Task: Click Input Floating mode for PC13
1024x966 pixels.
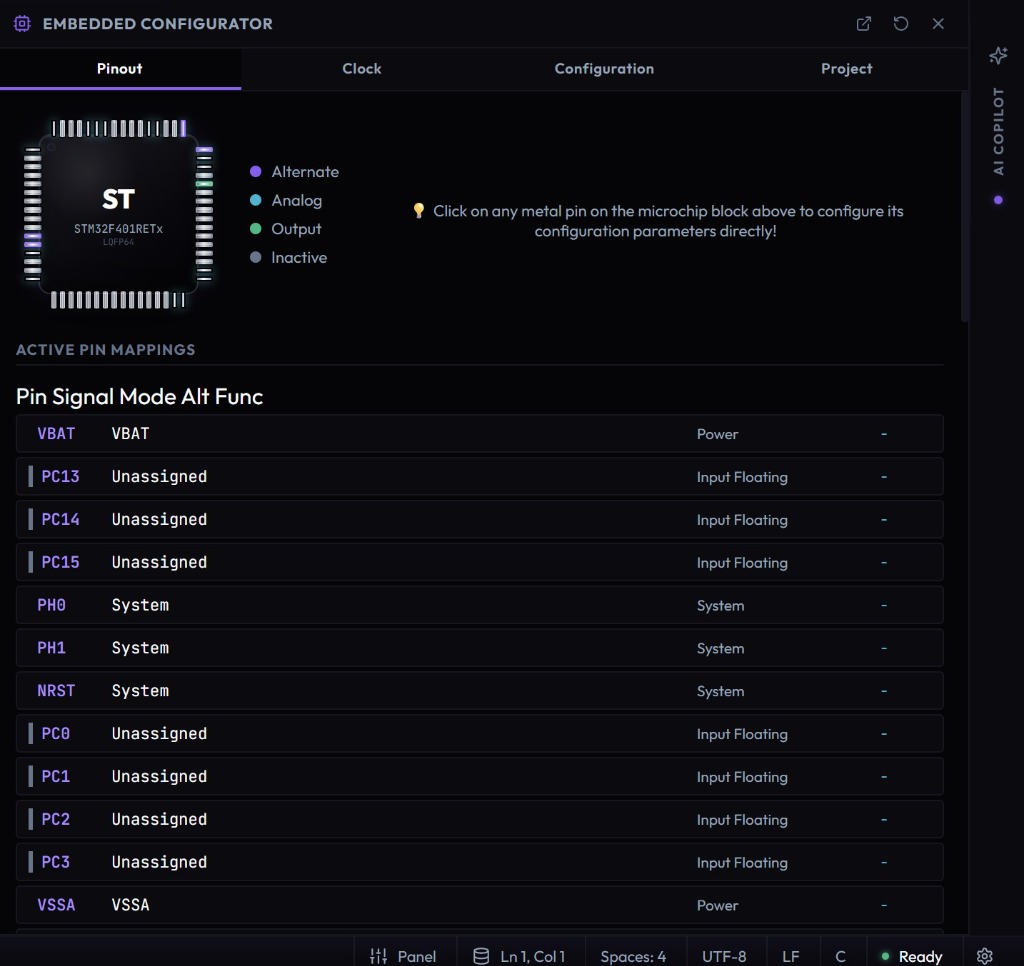Action: [x=742, y=477]
